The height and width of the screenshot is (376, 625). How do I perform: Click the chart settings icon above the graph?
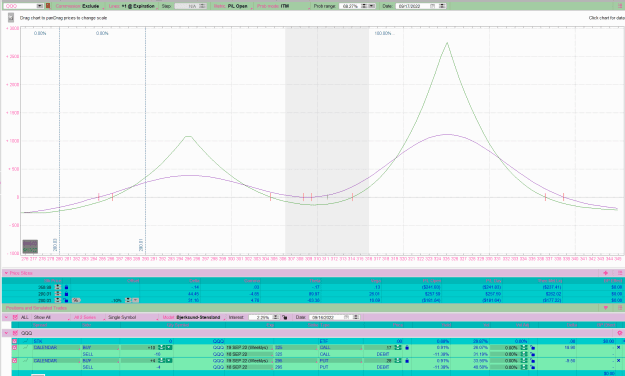click(11, 18)
